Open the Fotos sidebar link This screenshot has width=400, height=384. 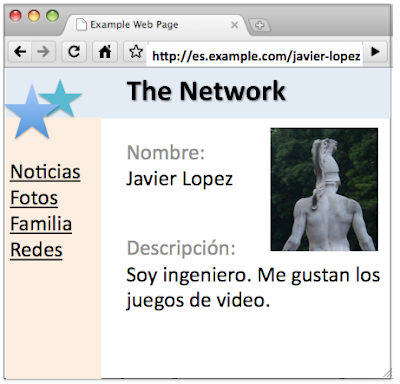34,198
